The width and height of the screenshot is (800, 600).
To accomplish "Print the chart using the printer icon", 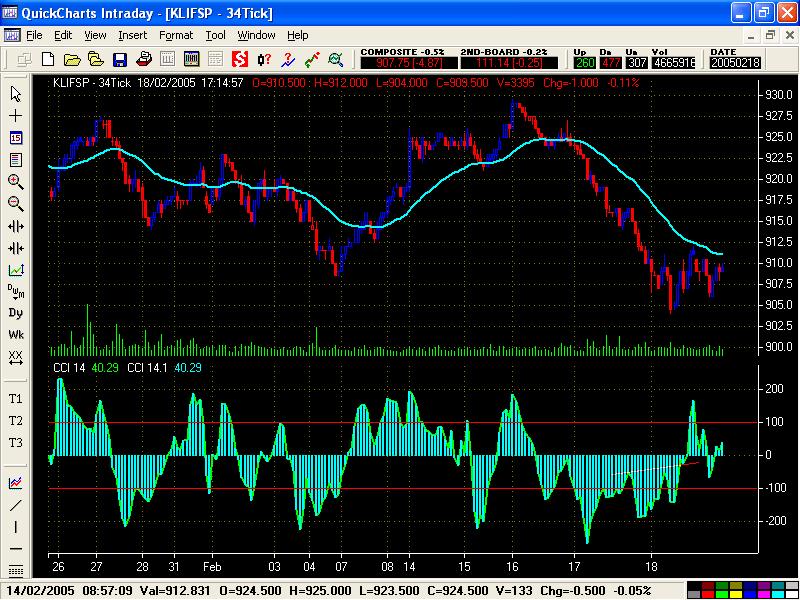I will tap(144, 59).
